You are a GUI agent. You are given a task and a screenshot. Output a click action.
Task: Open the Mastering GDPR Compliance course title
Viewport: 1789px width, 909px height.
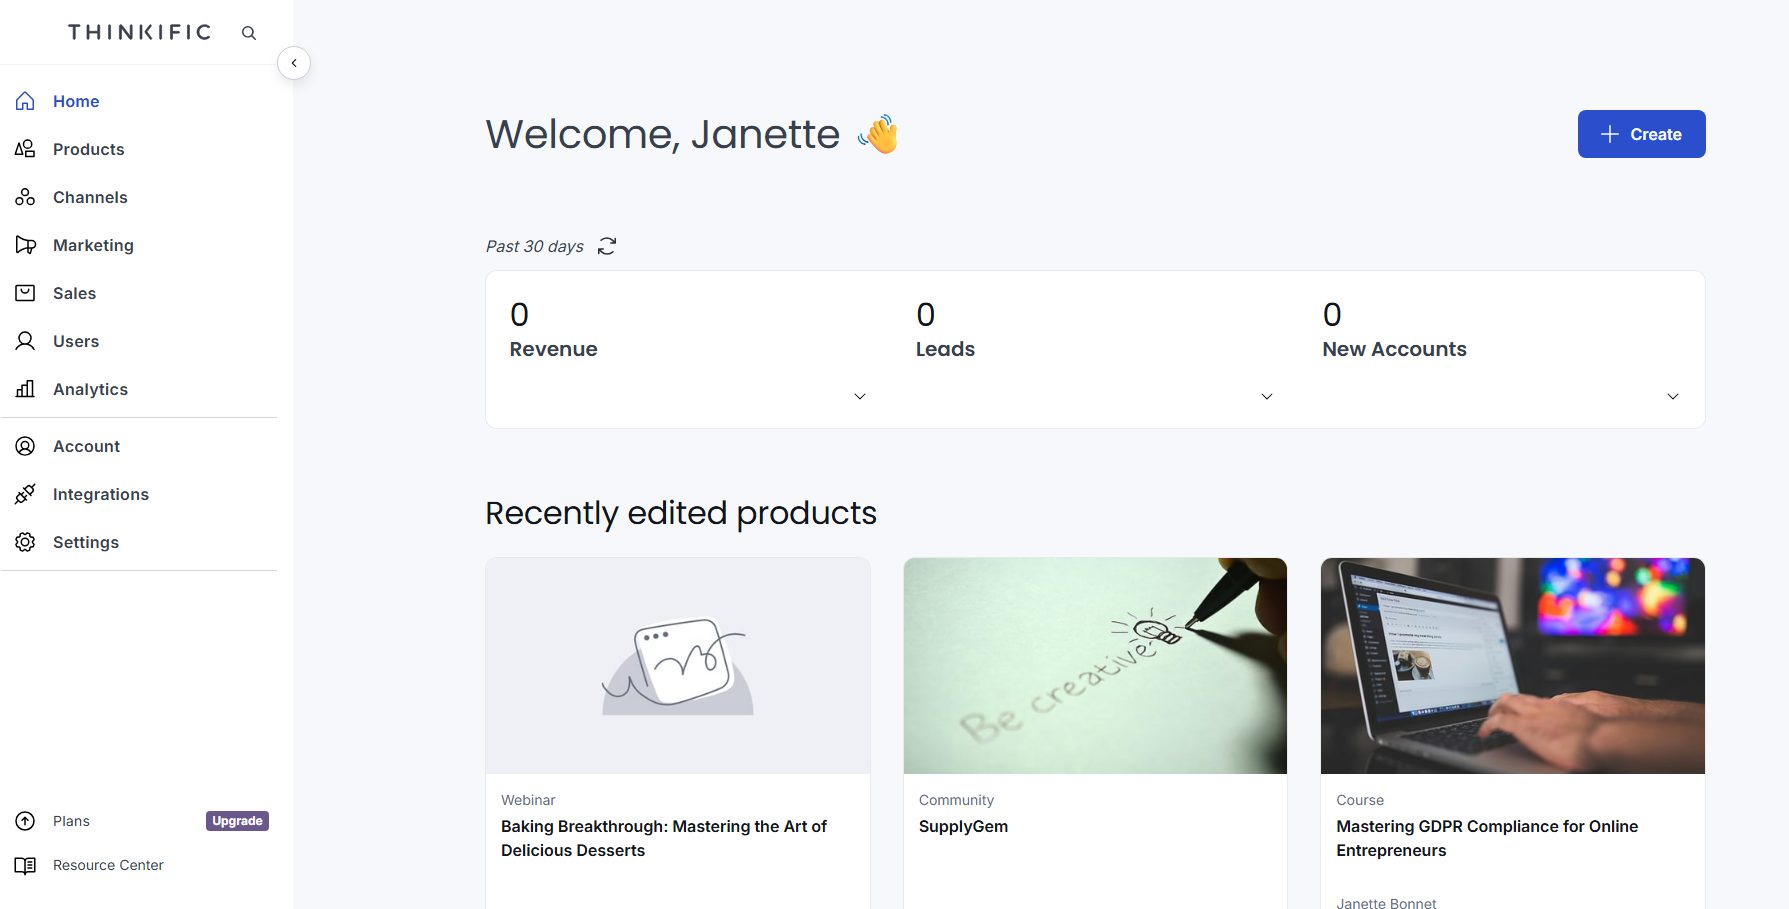(x=1487, y=838)
